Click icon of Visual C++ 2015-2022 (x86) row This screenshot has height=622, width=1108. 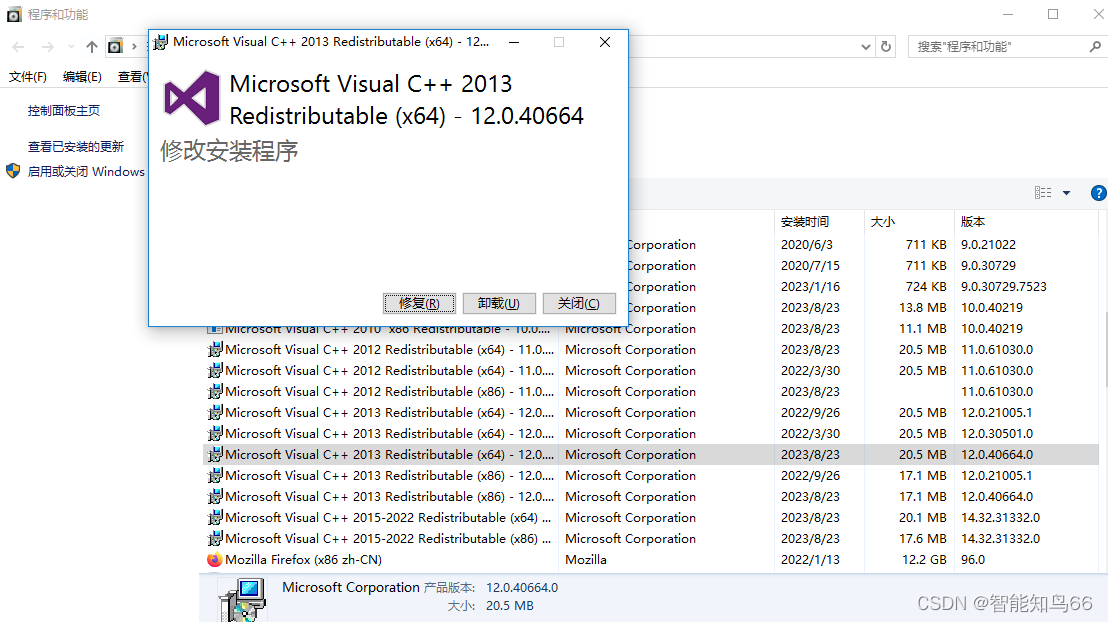tap(215, 539)
